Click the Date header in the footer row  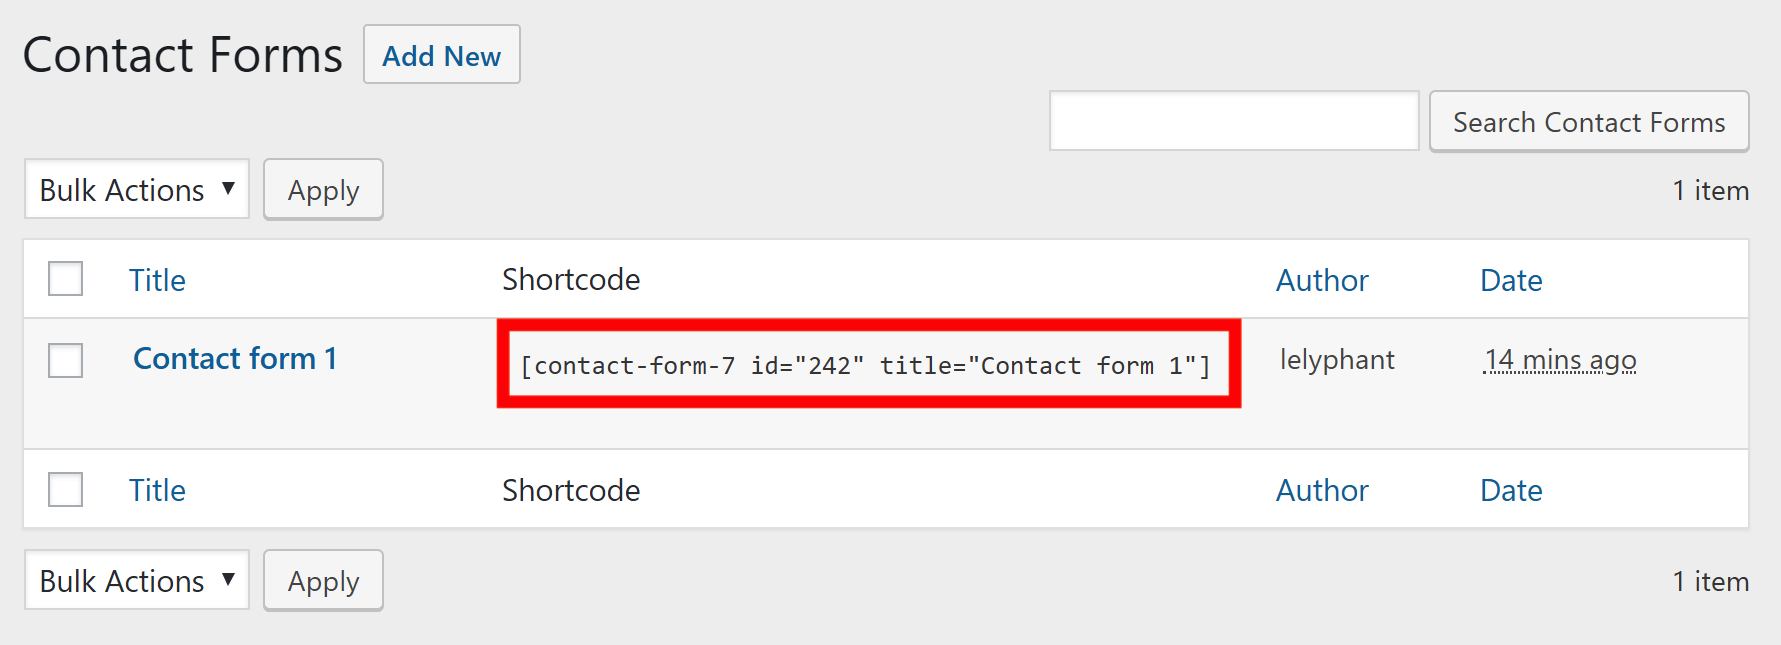click(1510, 490)
